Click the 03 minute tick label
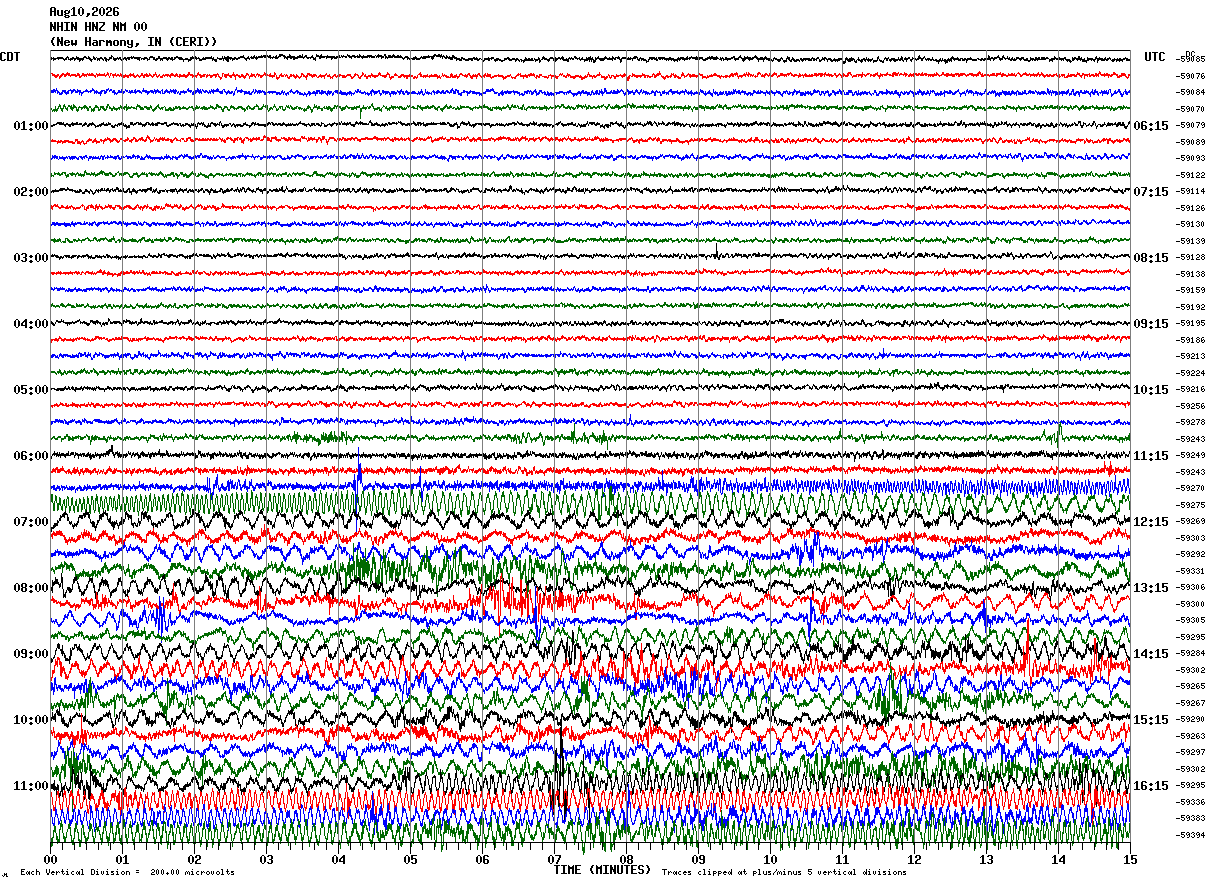Screen dimensions: 1210x886 tap(266, 859)
